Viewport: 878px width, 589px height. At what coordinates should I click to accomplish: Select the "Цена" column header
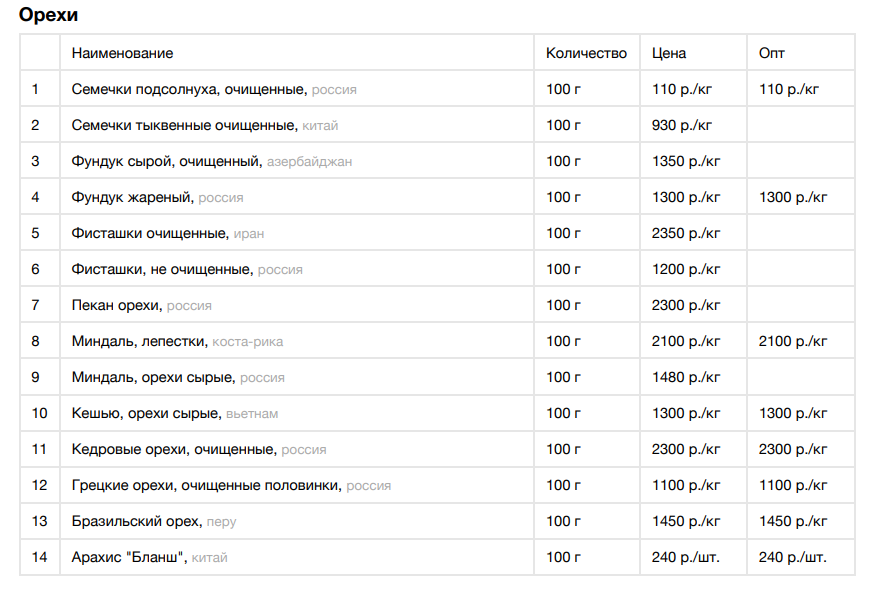point(669,53)
